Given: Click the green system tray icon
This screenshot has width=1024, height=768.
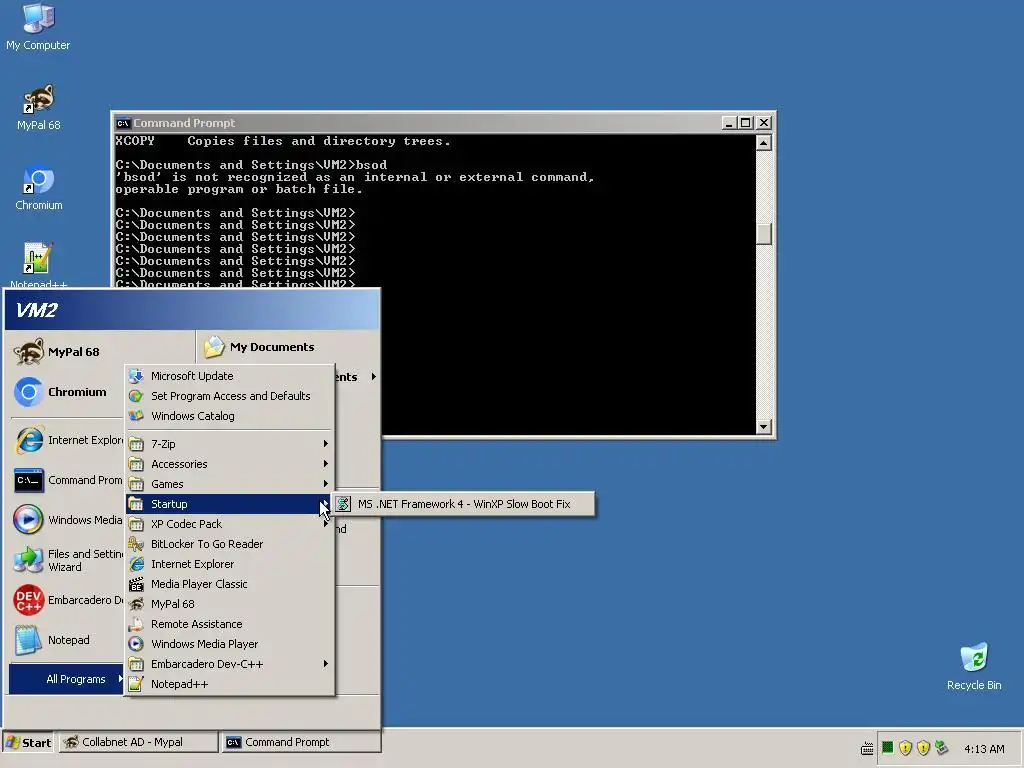Looking at the screenshot, I should pos(888,748).
